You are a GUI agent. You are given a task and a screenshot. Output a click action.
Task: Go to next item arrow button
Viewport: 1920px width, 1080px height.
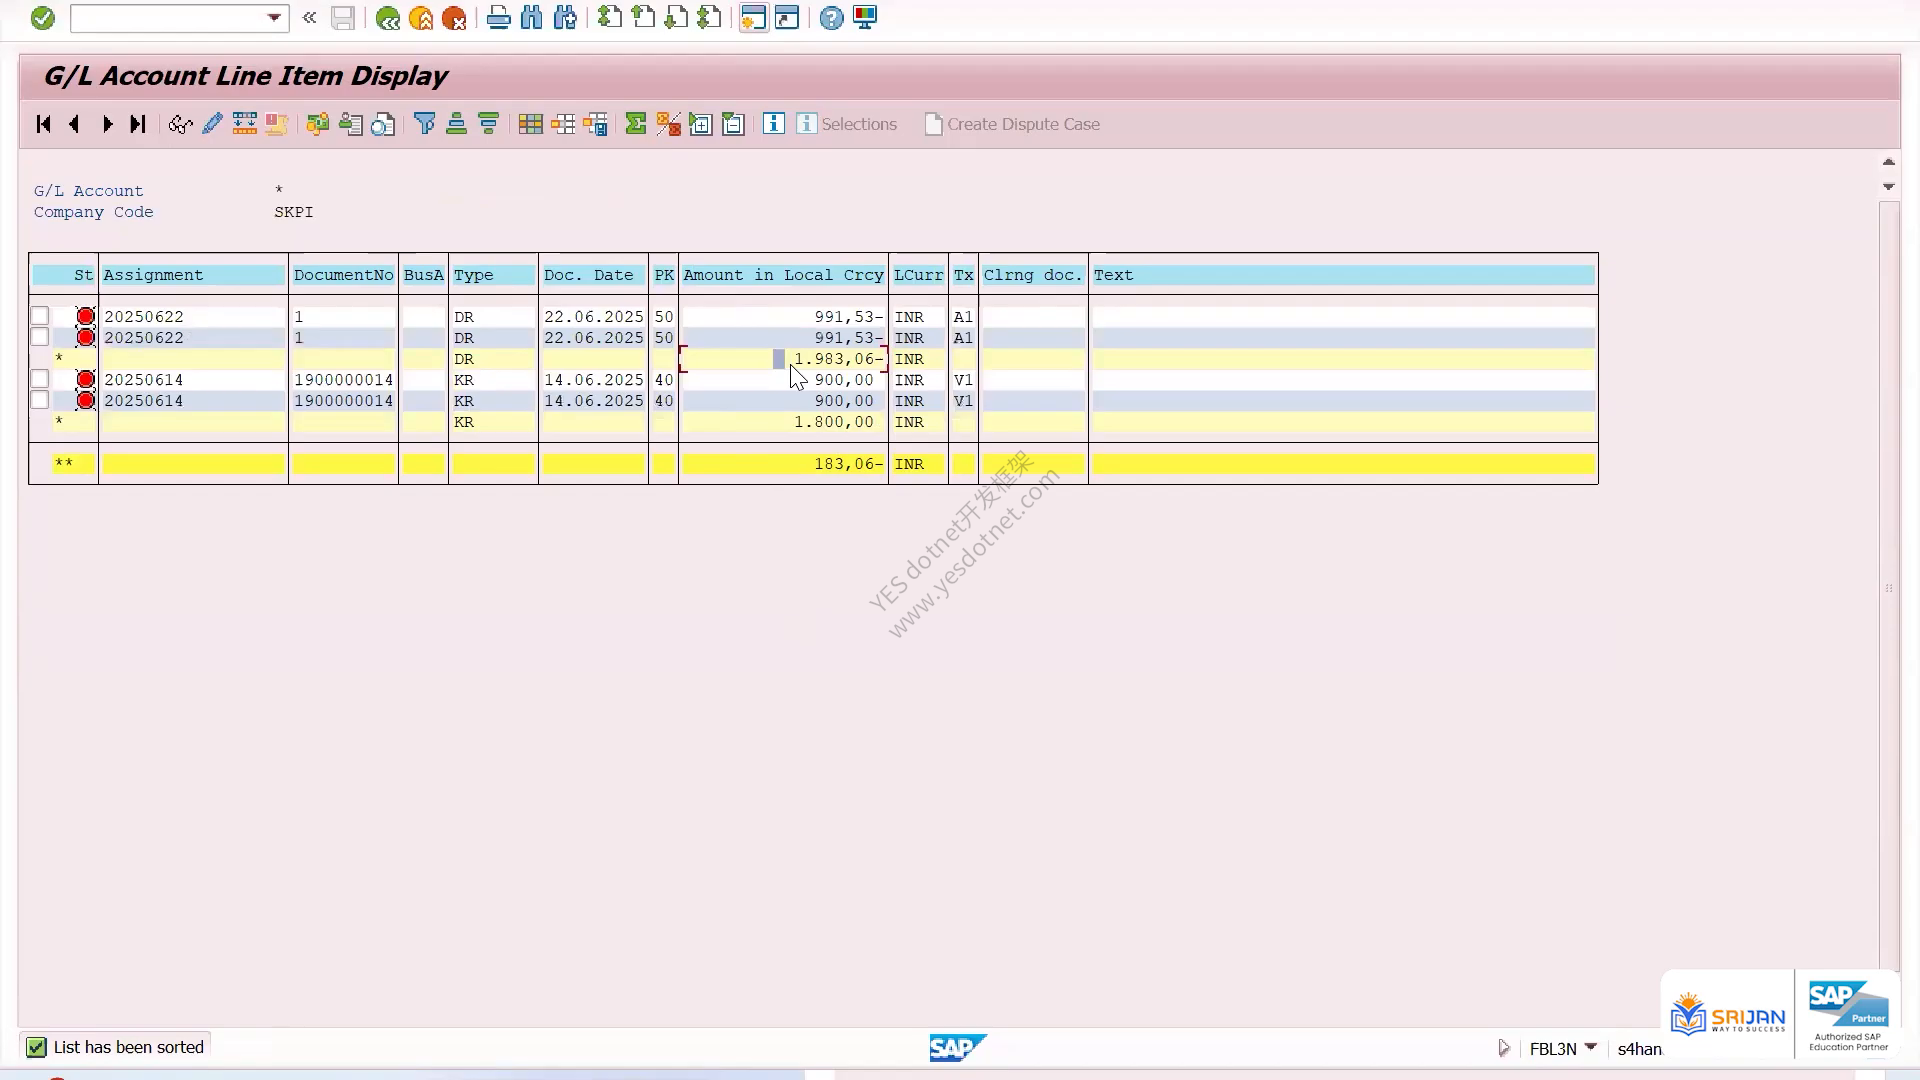click(x=107, y=124)
